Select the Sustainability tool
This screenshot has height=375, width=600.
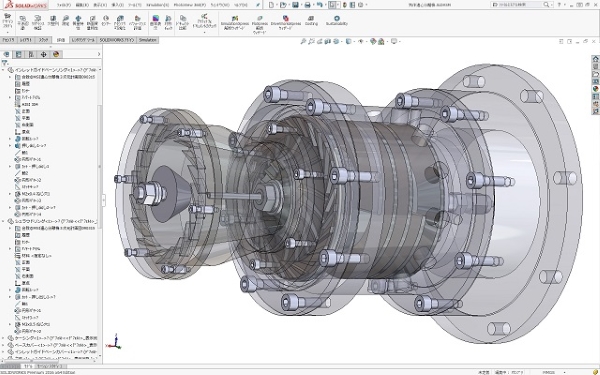click(337, 21)
